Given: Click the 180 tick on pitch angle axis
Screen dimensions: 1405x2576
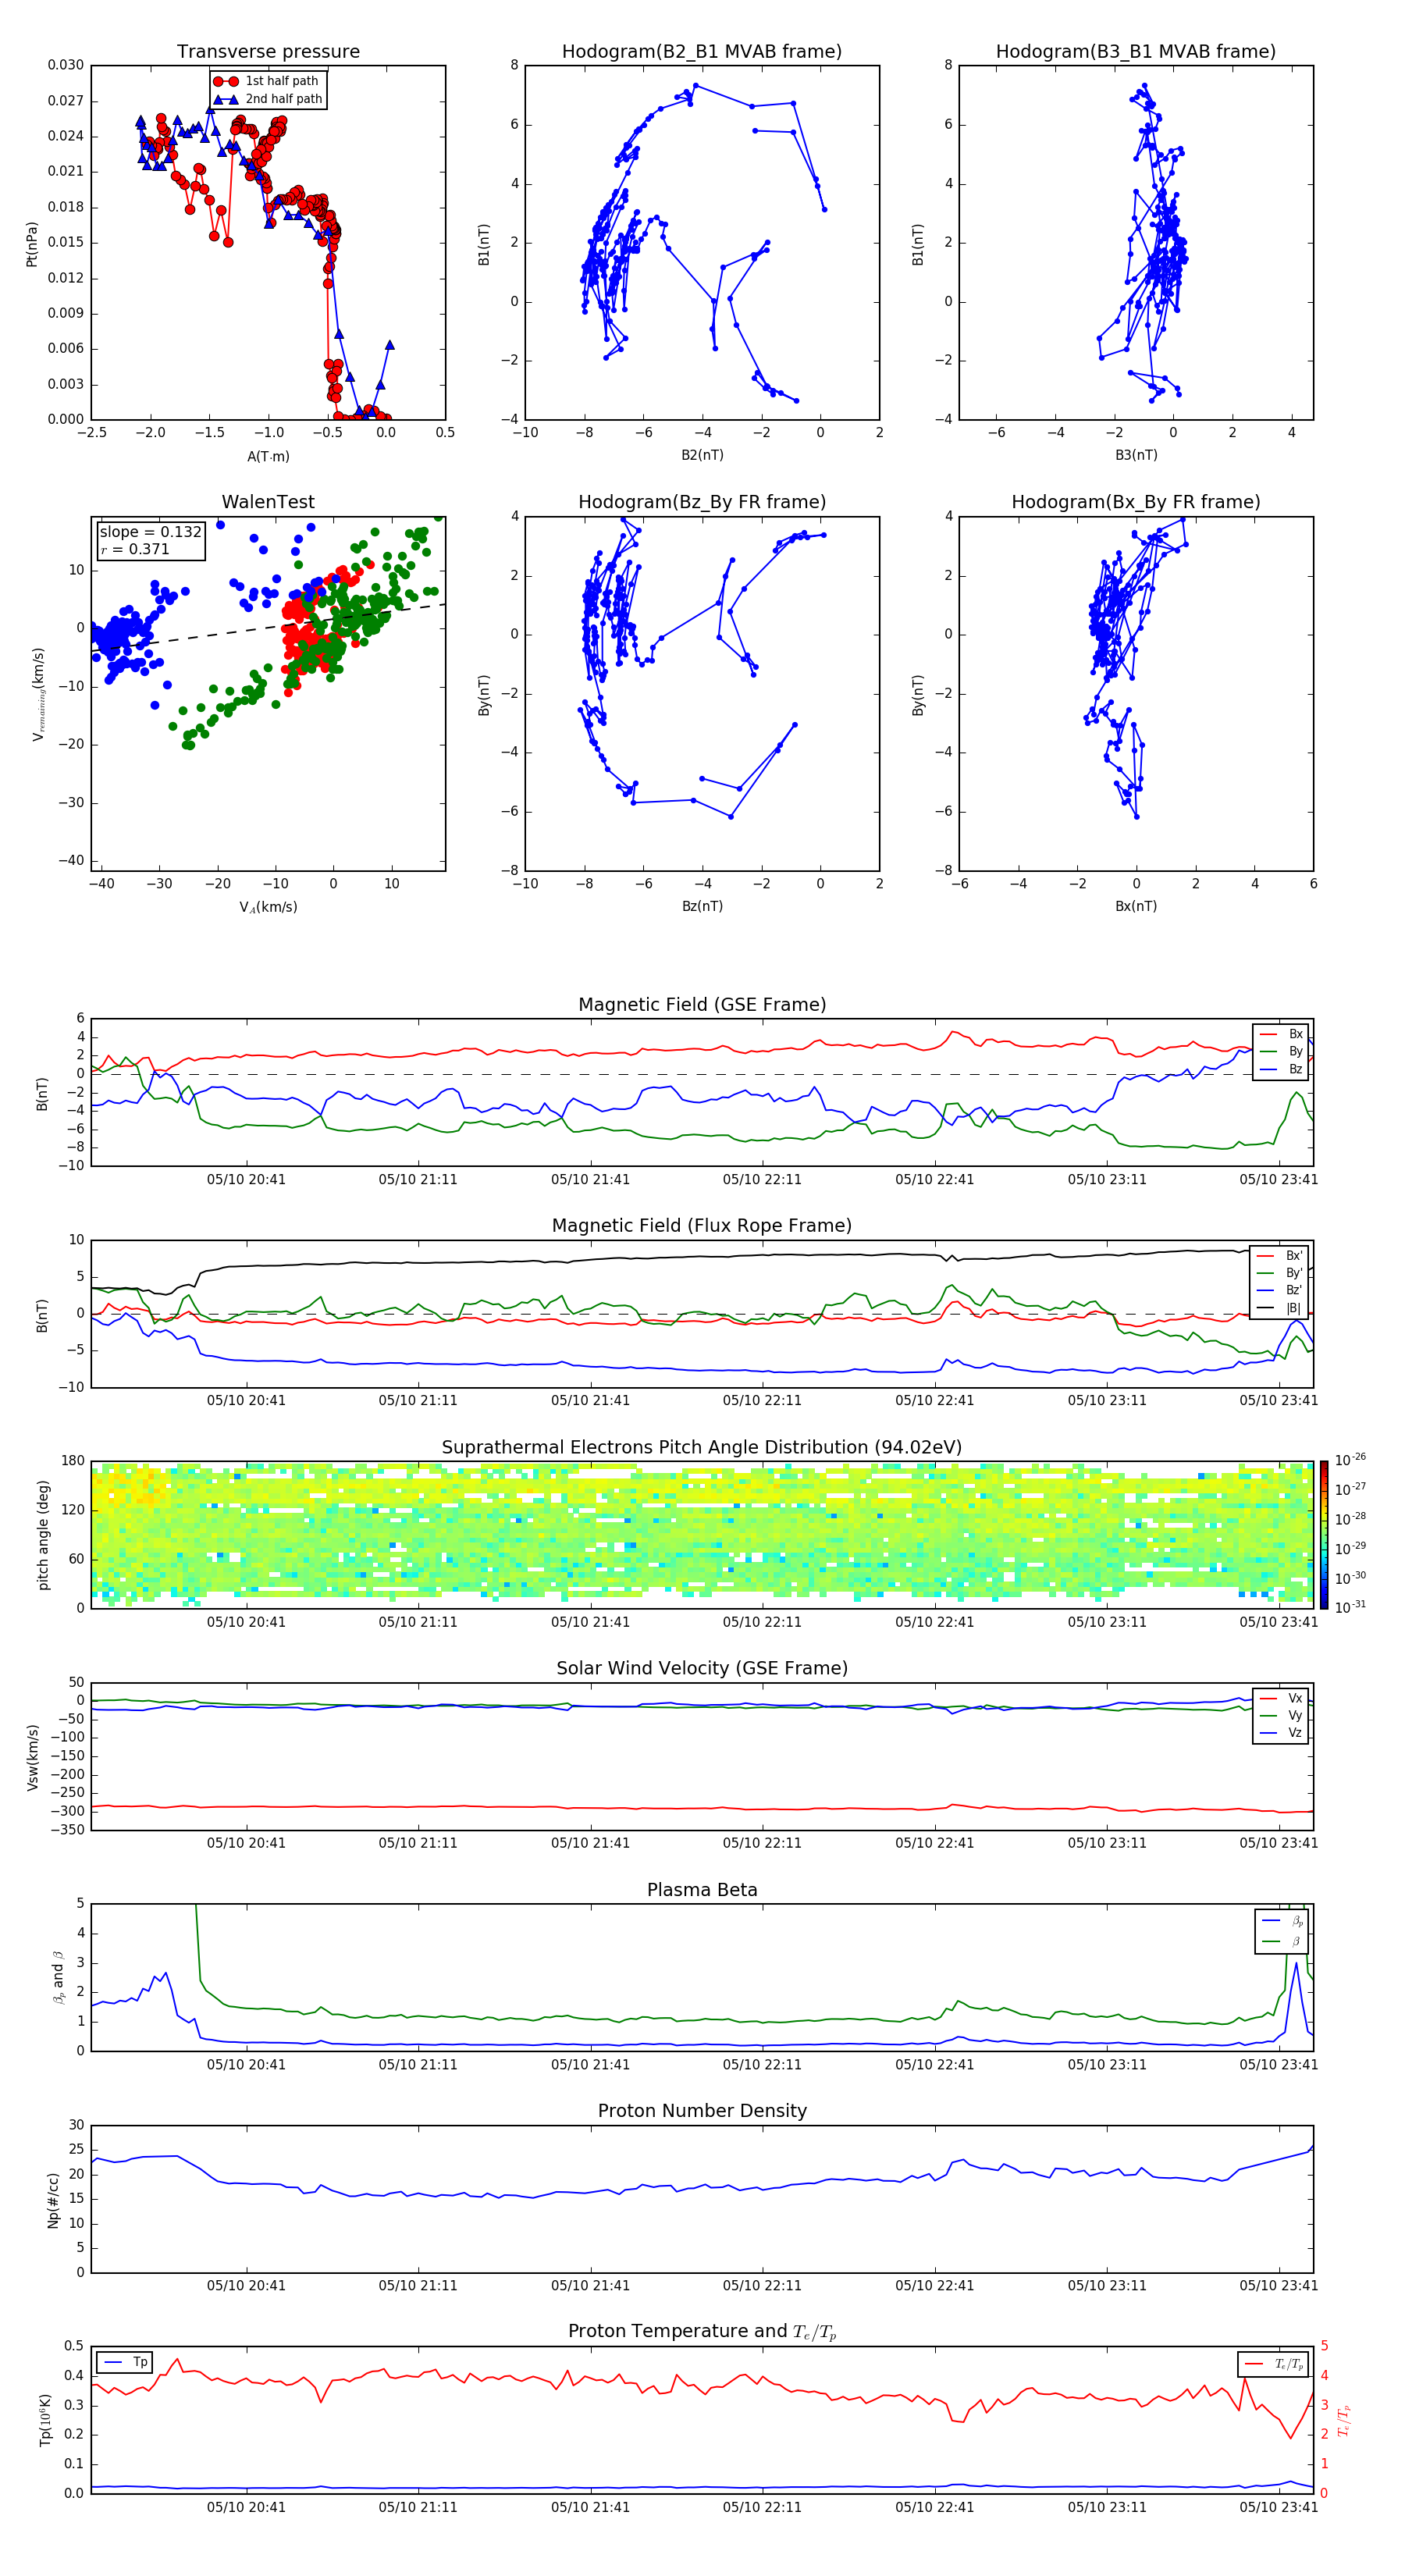Looking at the screenshot, I should coord(73,1461).
